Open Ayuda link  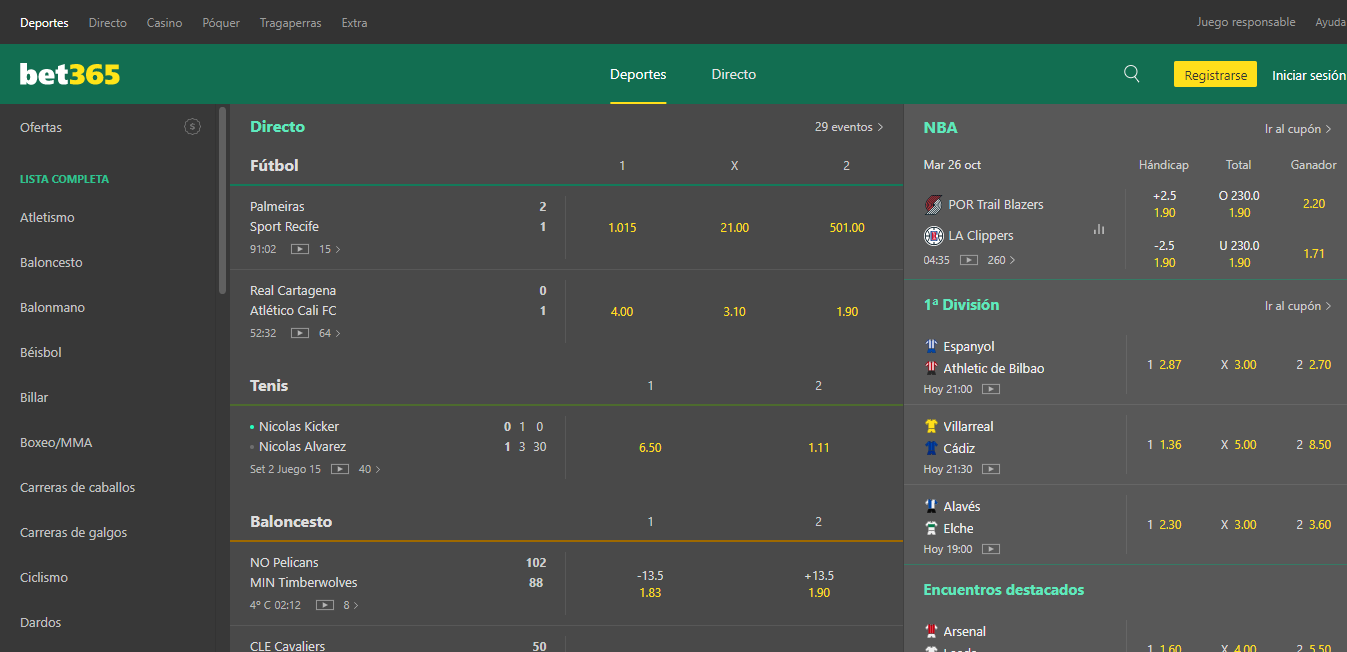tap(1330, 22)
